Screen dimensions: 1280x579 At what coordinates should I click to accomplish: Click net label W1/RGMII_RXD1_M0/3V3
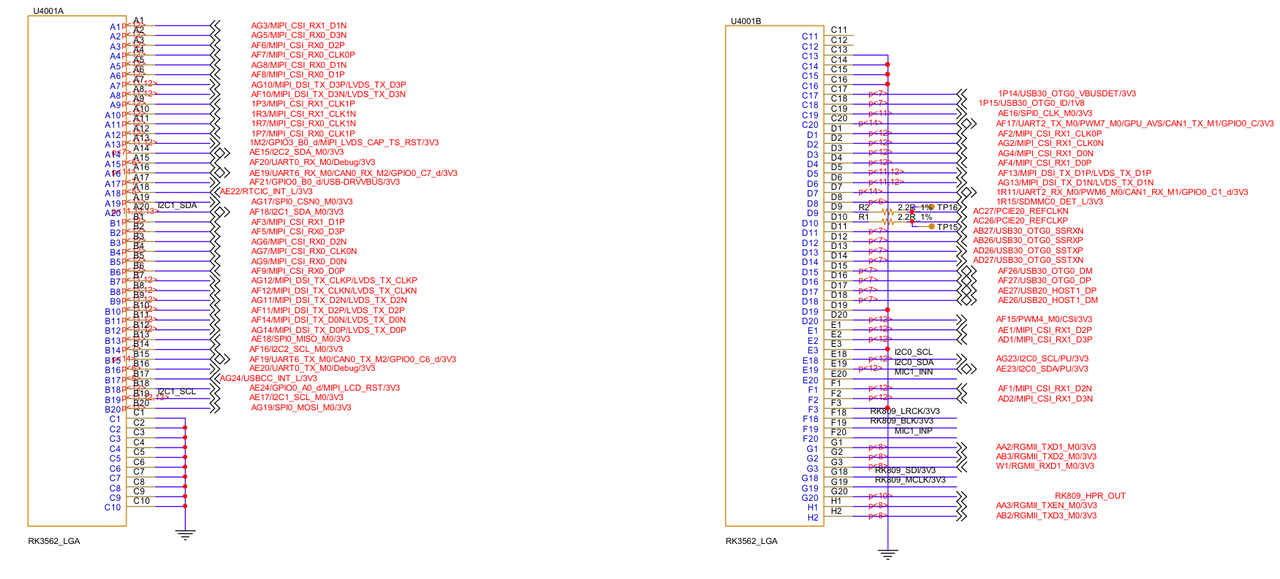pos(1045,466)
